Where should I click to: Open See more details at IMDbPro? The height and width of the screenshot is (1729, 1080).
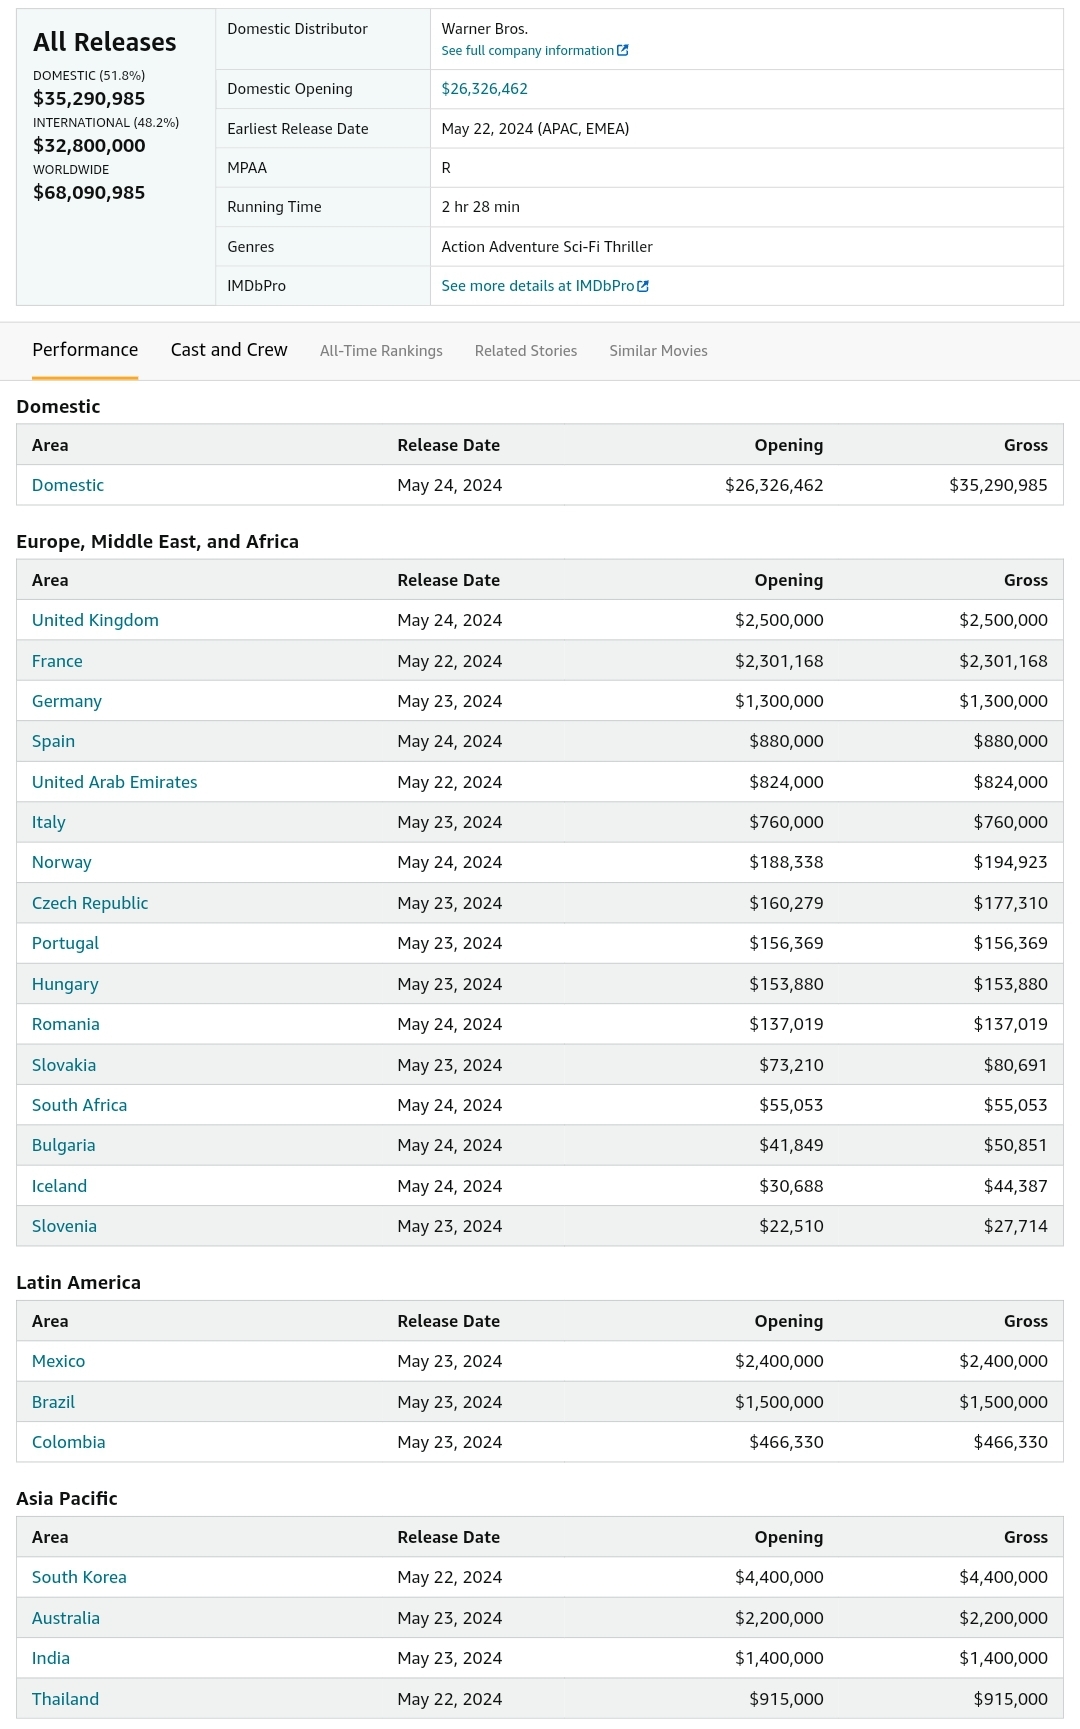[x=537, y=286]
